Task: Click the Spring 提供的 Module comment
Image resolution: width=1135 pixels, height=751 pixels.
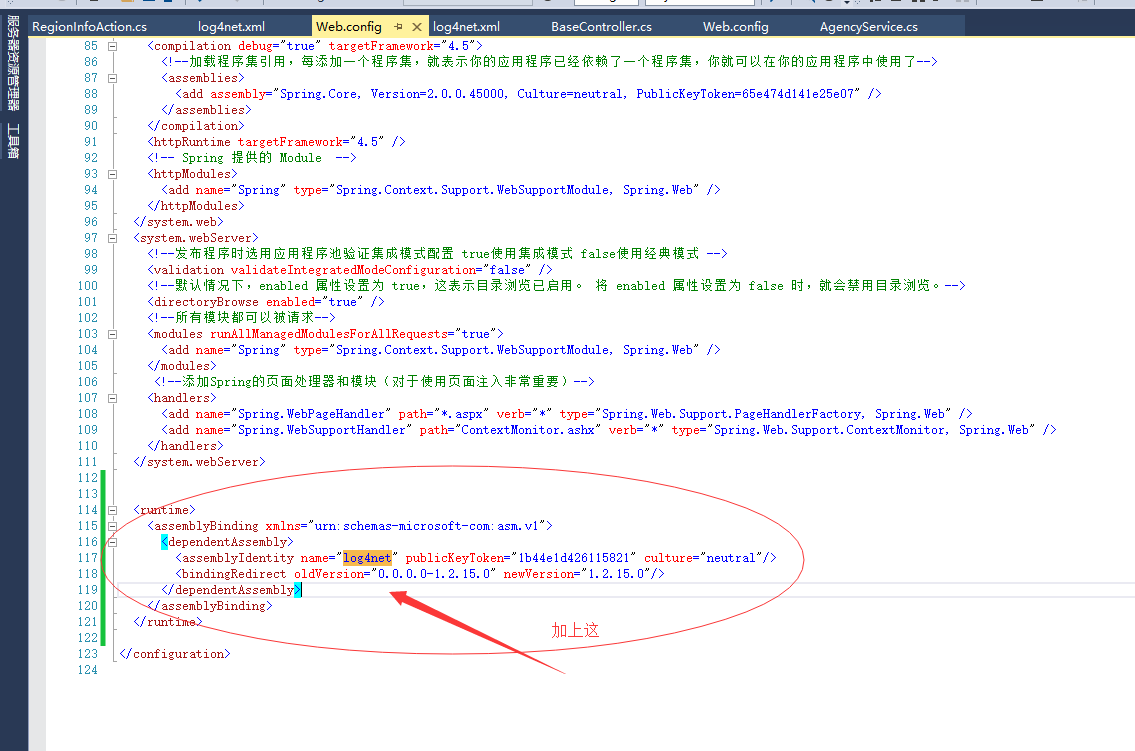Action: 252,158
